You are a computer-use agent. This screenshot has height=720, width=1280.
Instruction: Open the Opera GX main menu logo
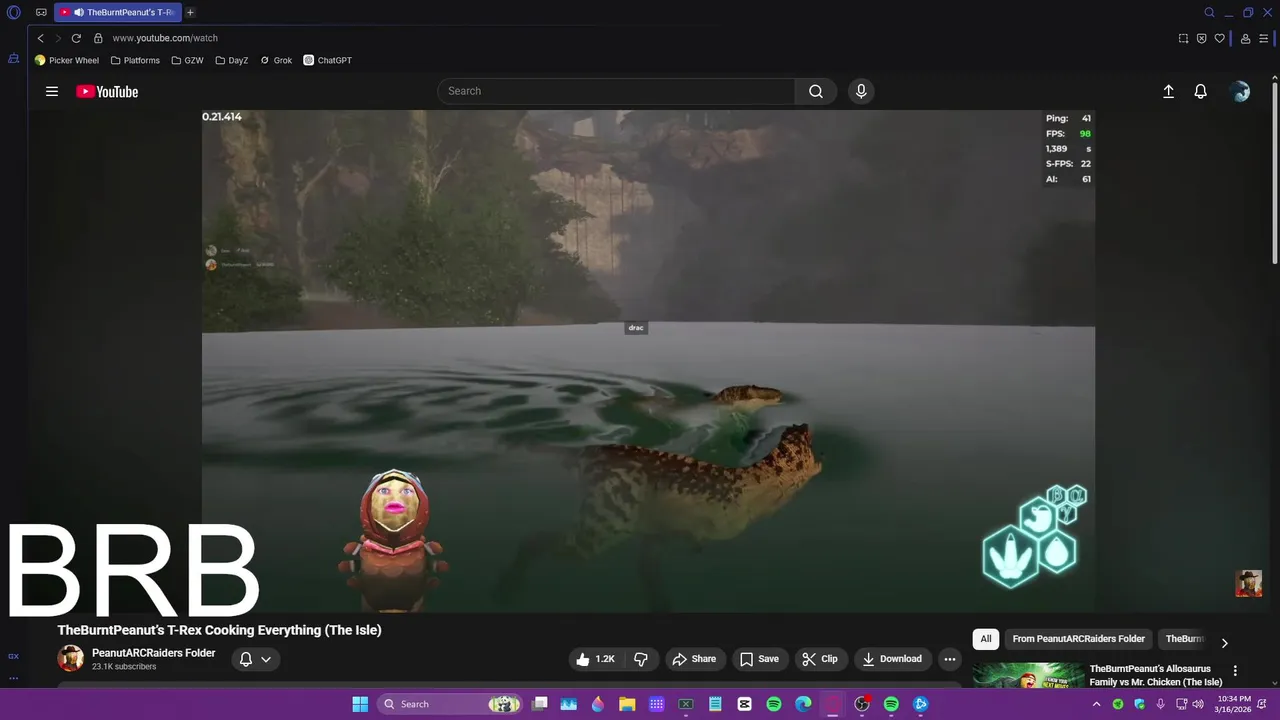coord(14,13)
